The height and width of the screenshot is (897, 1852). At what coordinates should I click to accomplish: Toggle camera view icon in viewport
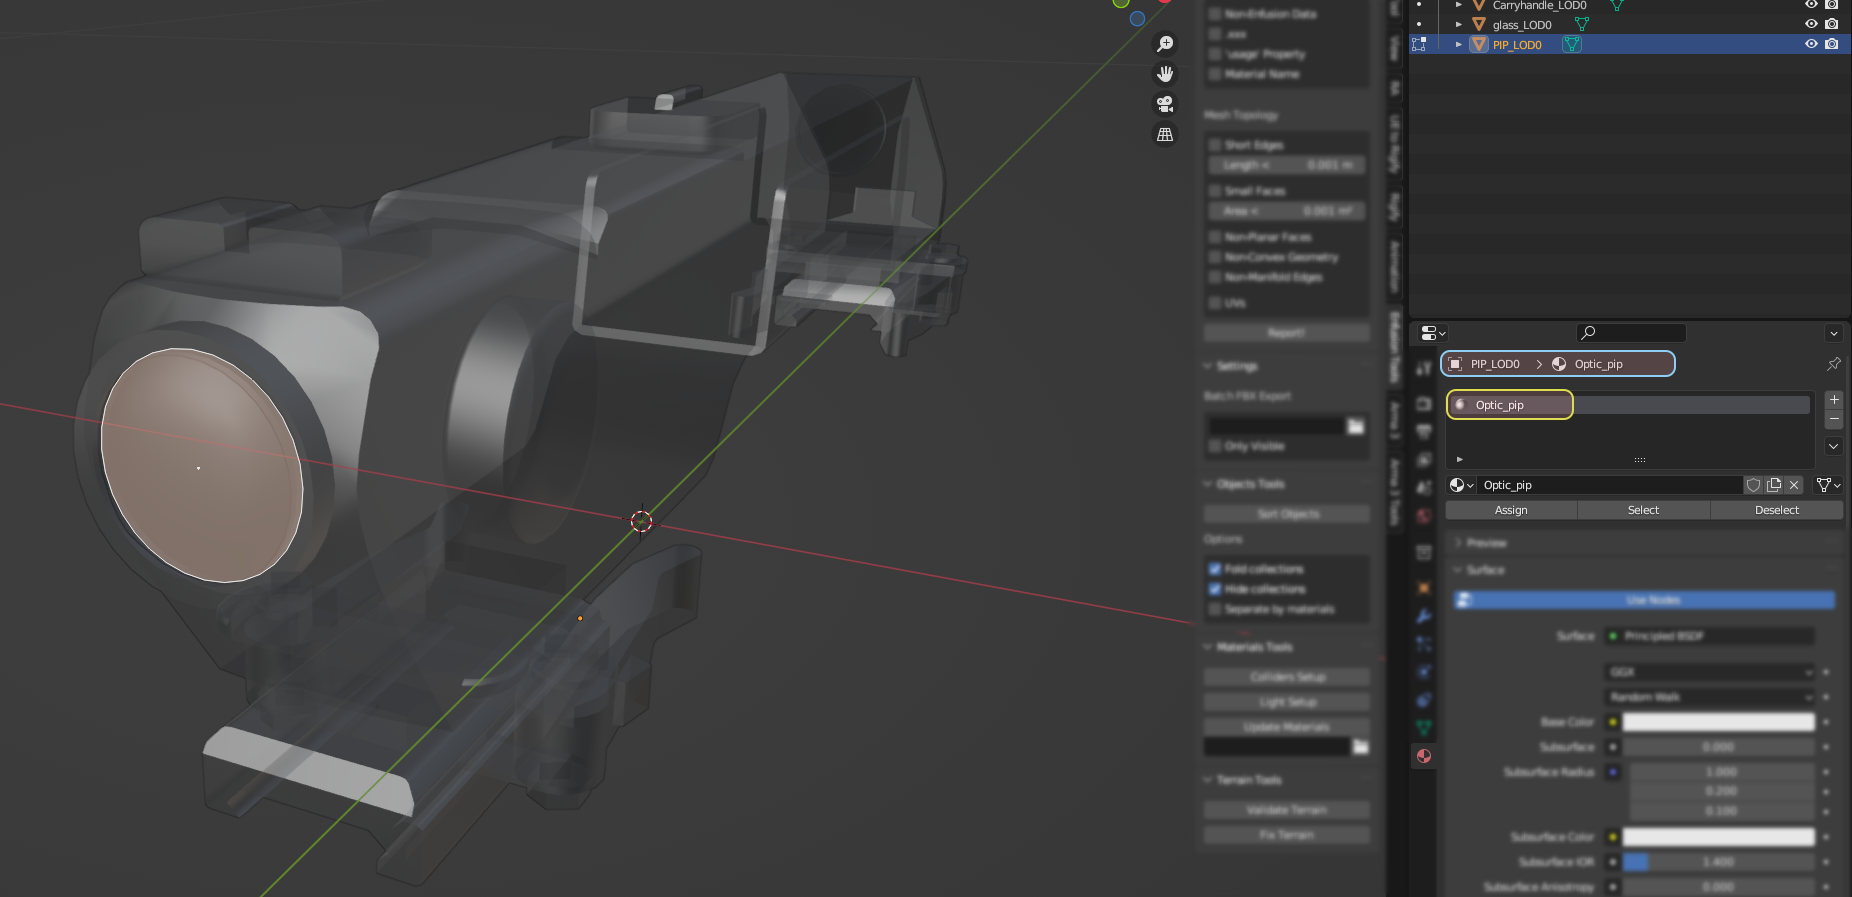pos(1165,104)
